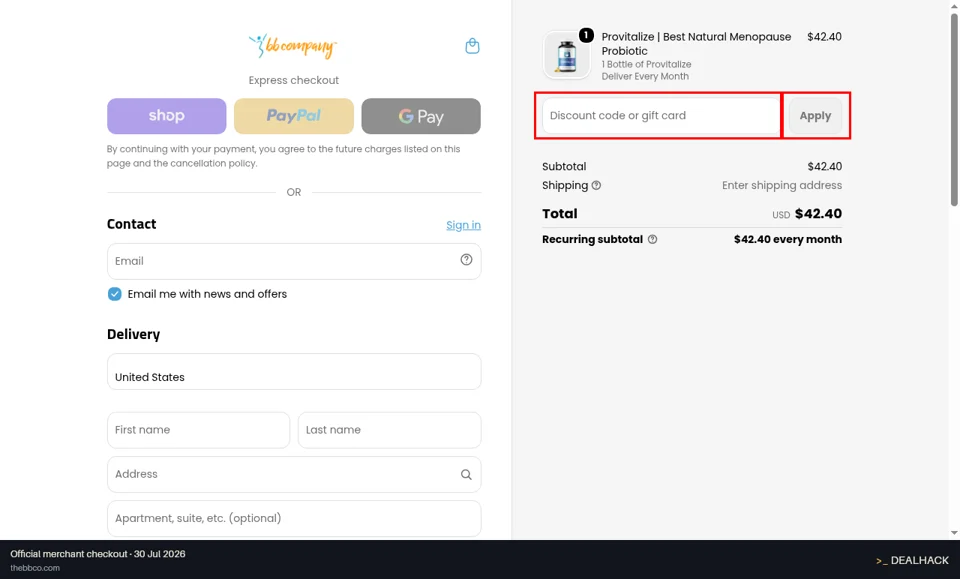This screenshot has height=579, width=960.
Task: Focus the Email input field
Action: (x=294, y=261)
